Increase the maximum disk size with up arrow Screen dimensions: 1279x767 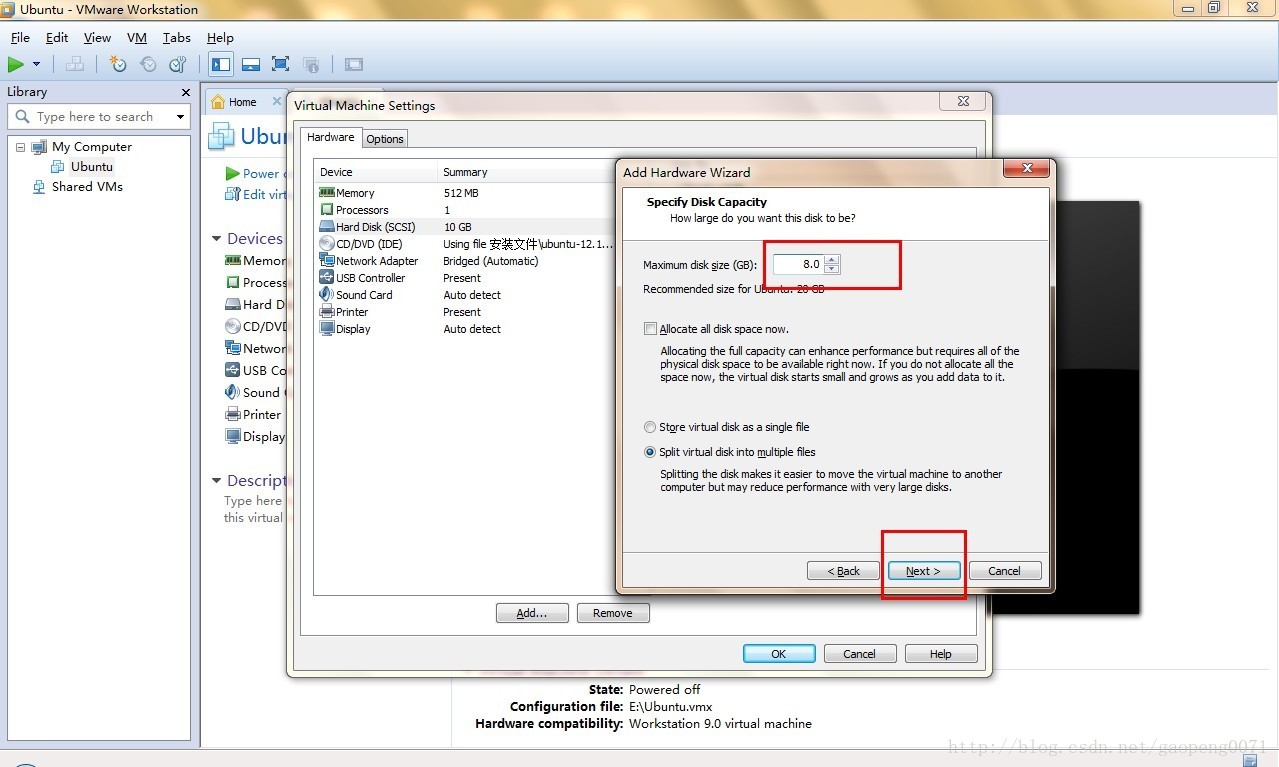pyautogui.click(x=833, y=259)
